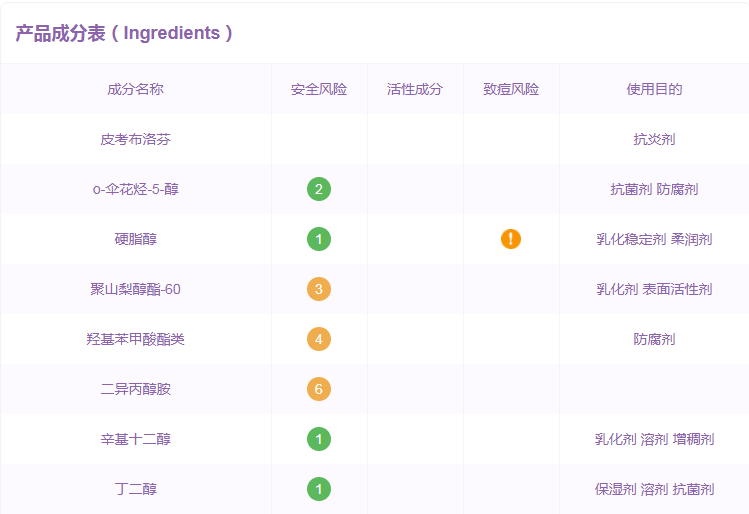
Task: Click safety risk badge 2 for o-伞花烃-5-醇
Action: [x=319, y=189]
